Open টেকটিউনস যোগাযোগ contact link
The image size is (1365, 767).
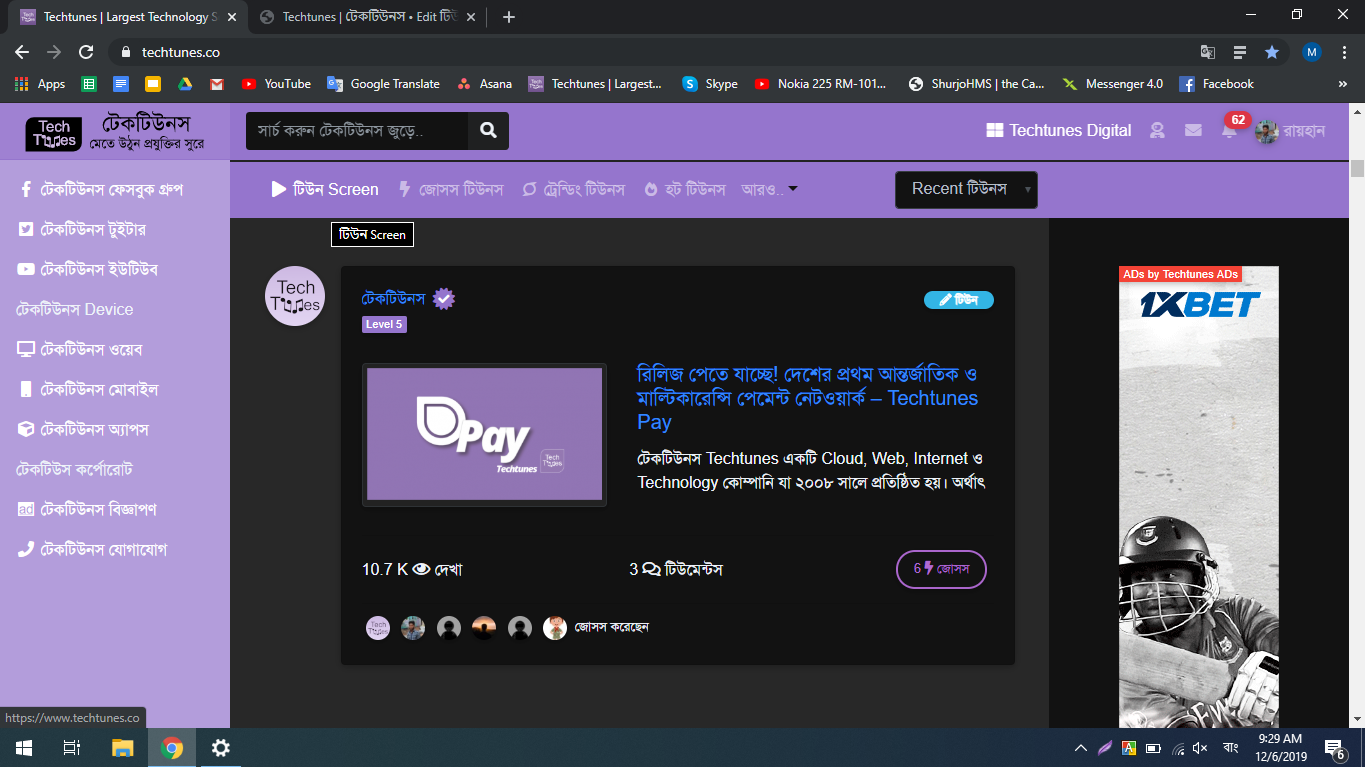[92, 549]
